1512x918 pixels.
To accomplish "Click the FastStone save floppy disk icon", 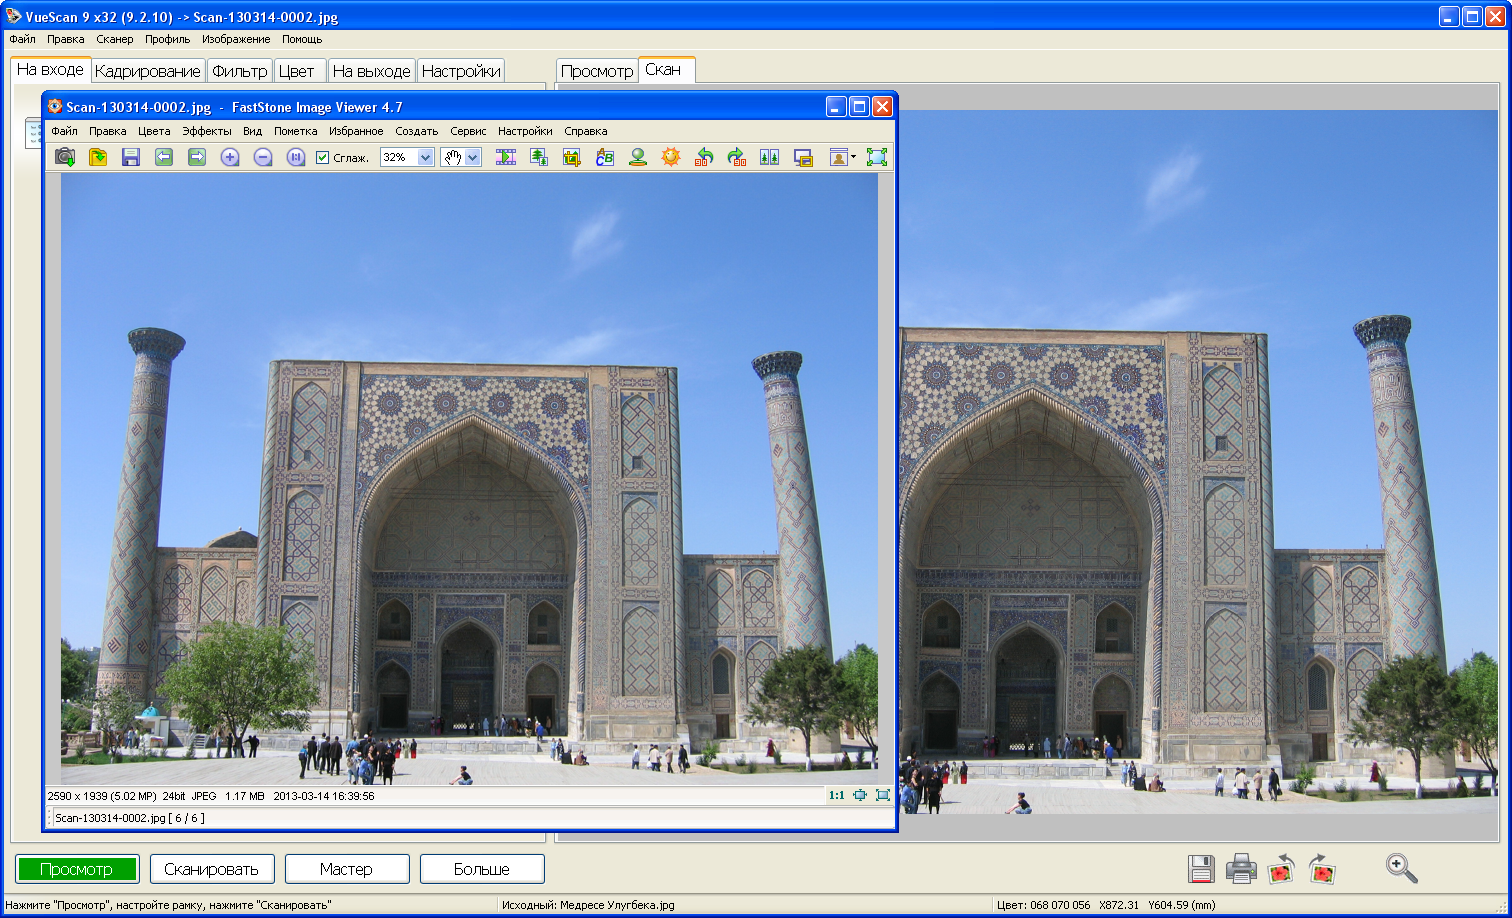I will 130,157.
